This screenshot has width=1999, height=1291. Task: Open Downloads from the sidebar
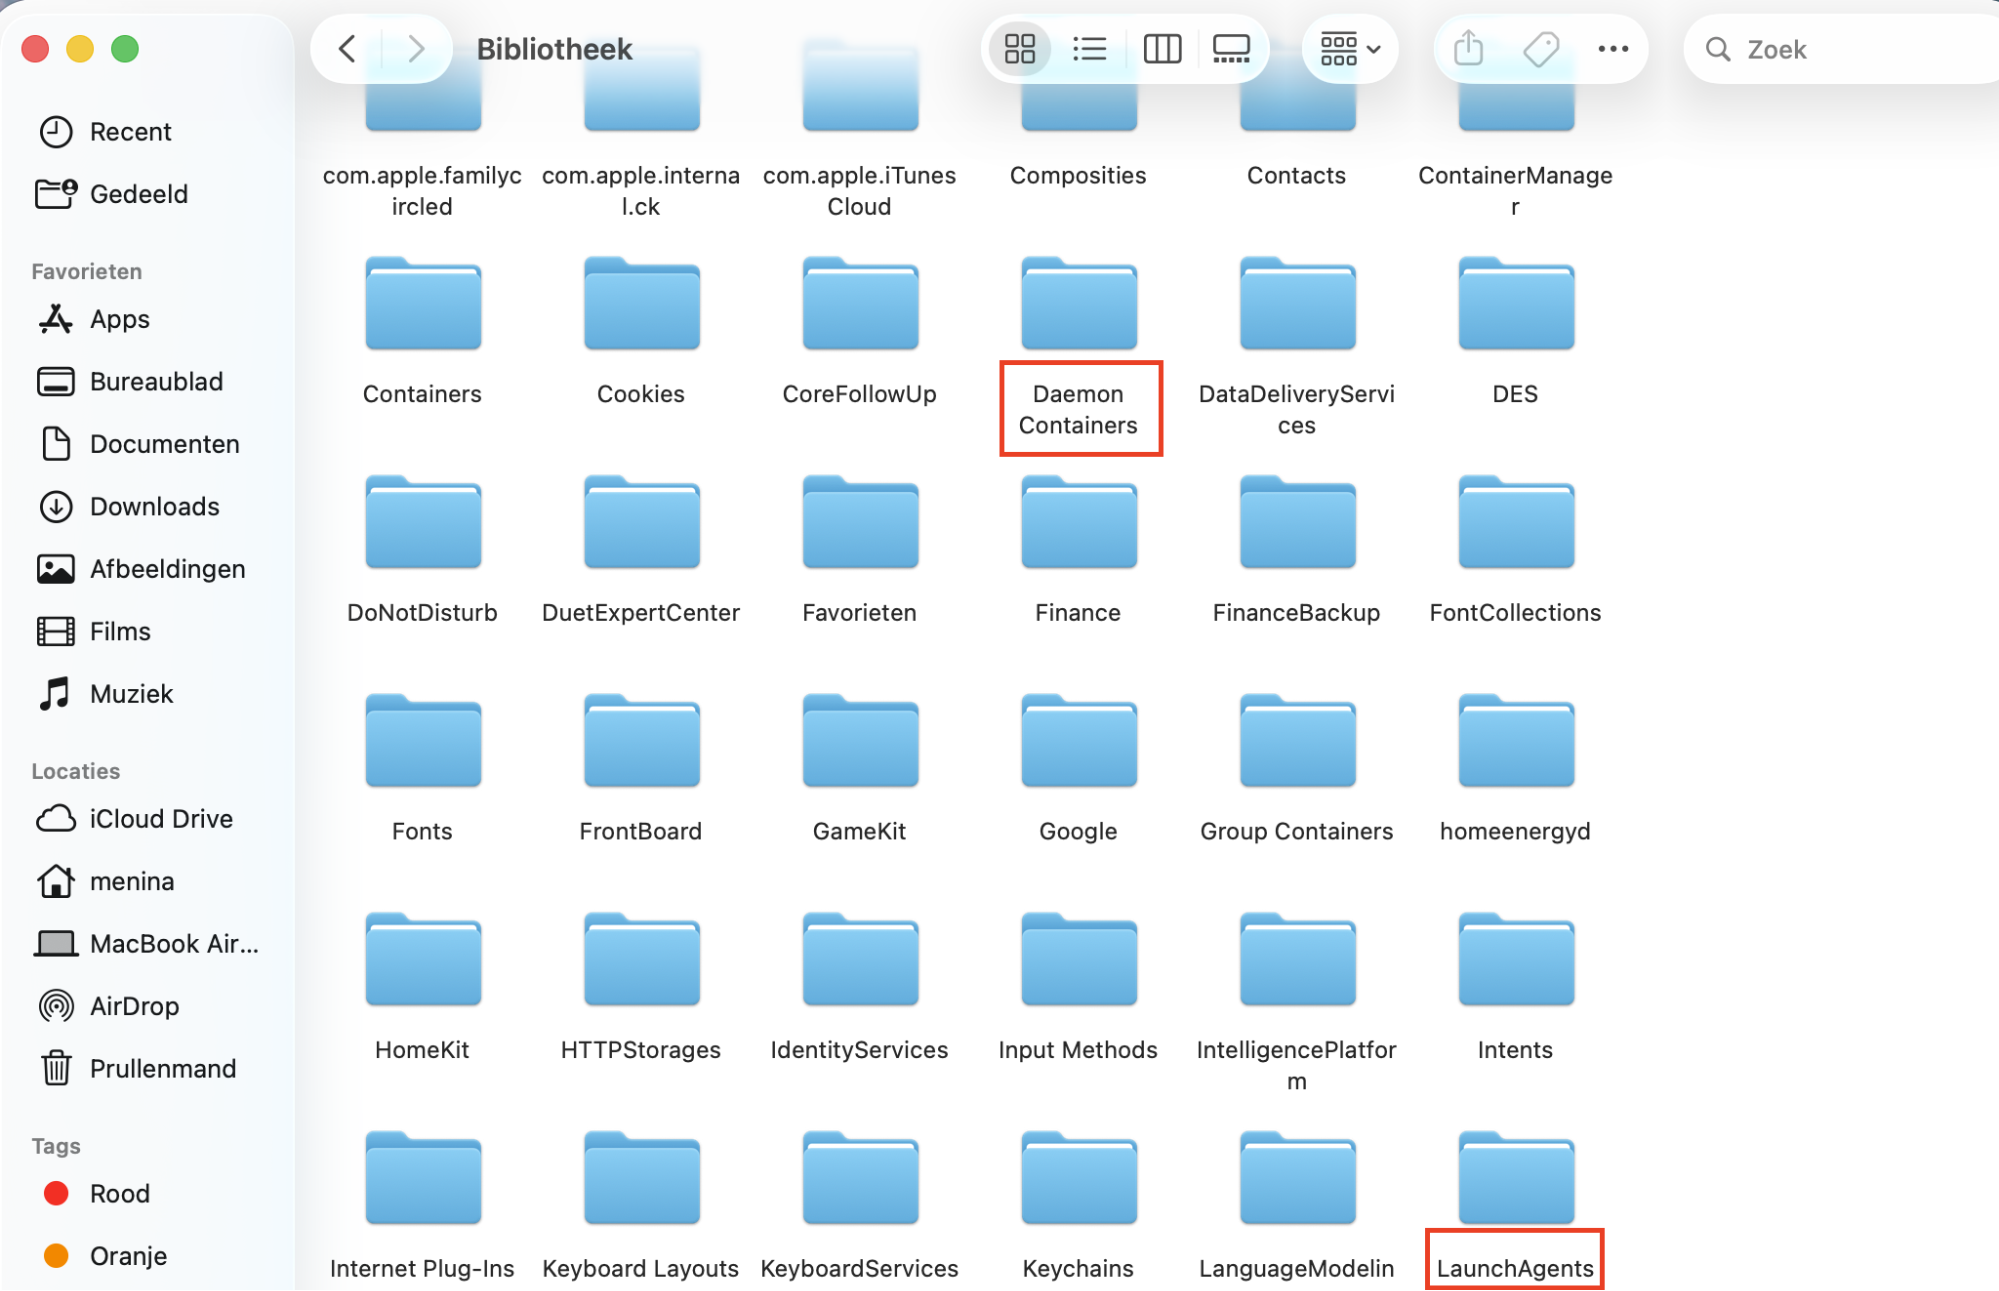point(155,507)
